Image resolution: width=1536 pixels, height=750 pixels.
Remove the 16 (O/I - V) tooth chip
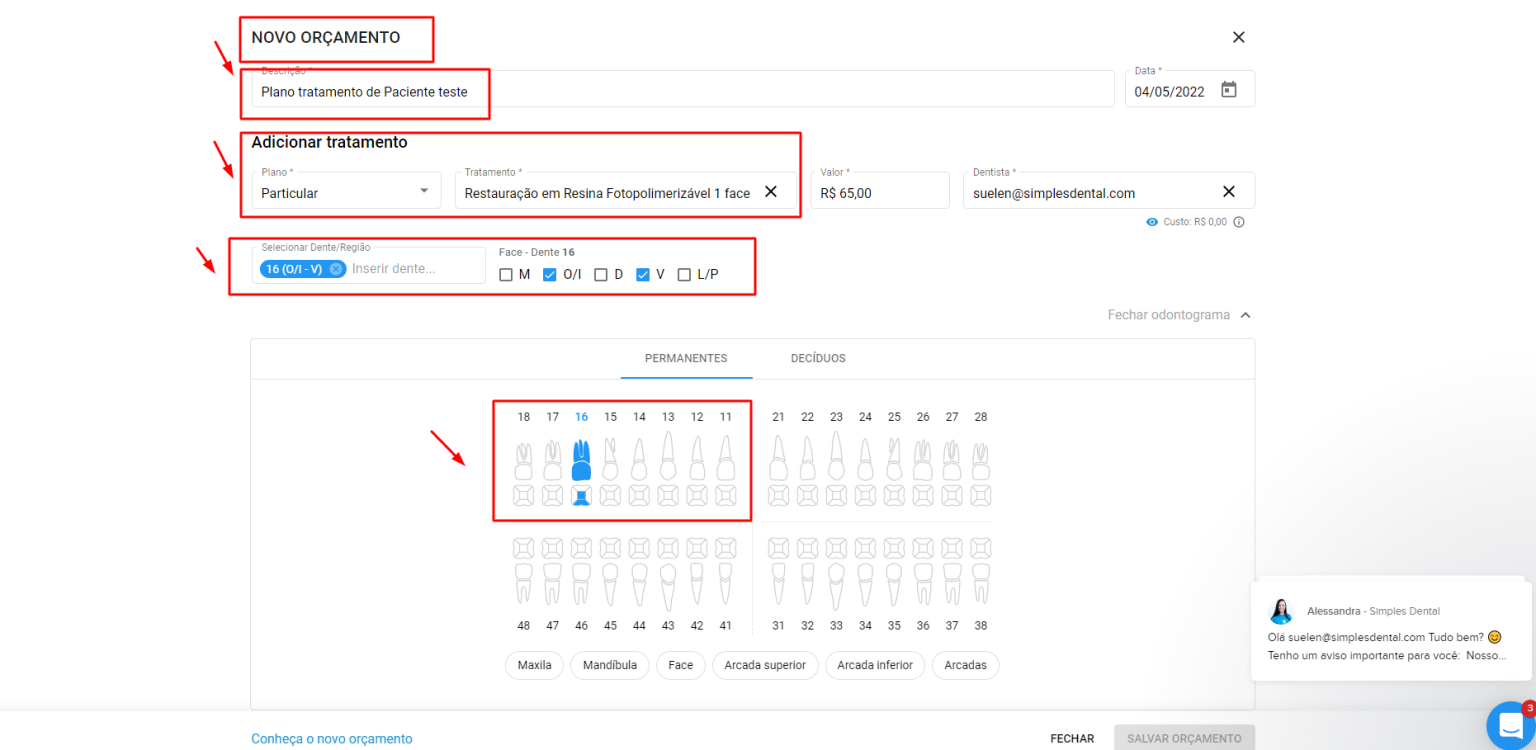pyautogui.click(x=336, y=269)
